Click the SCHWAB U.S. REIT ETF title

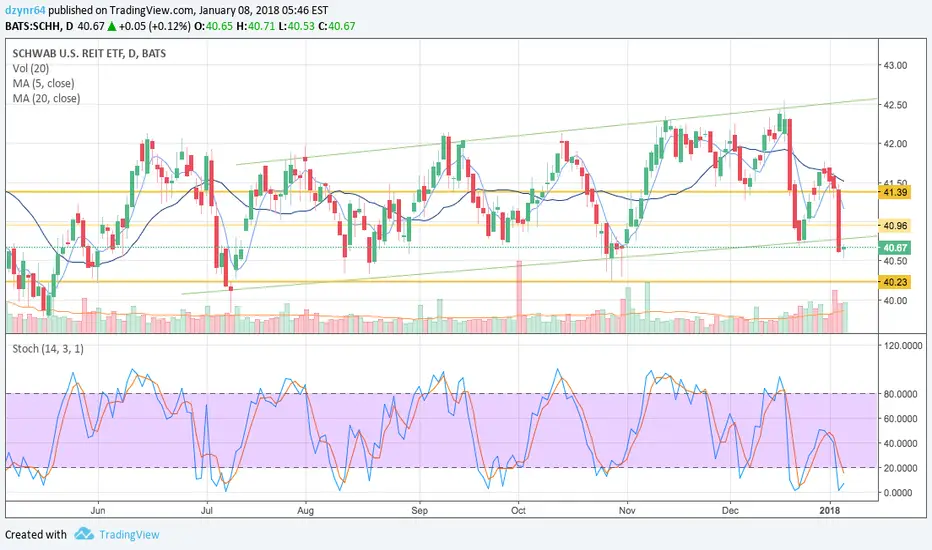(89, 54)
